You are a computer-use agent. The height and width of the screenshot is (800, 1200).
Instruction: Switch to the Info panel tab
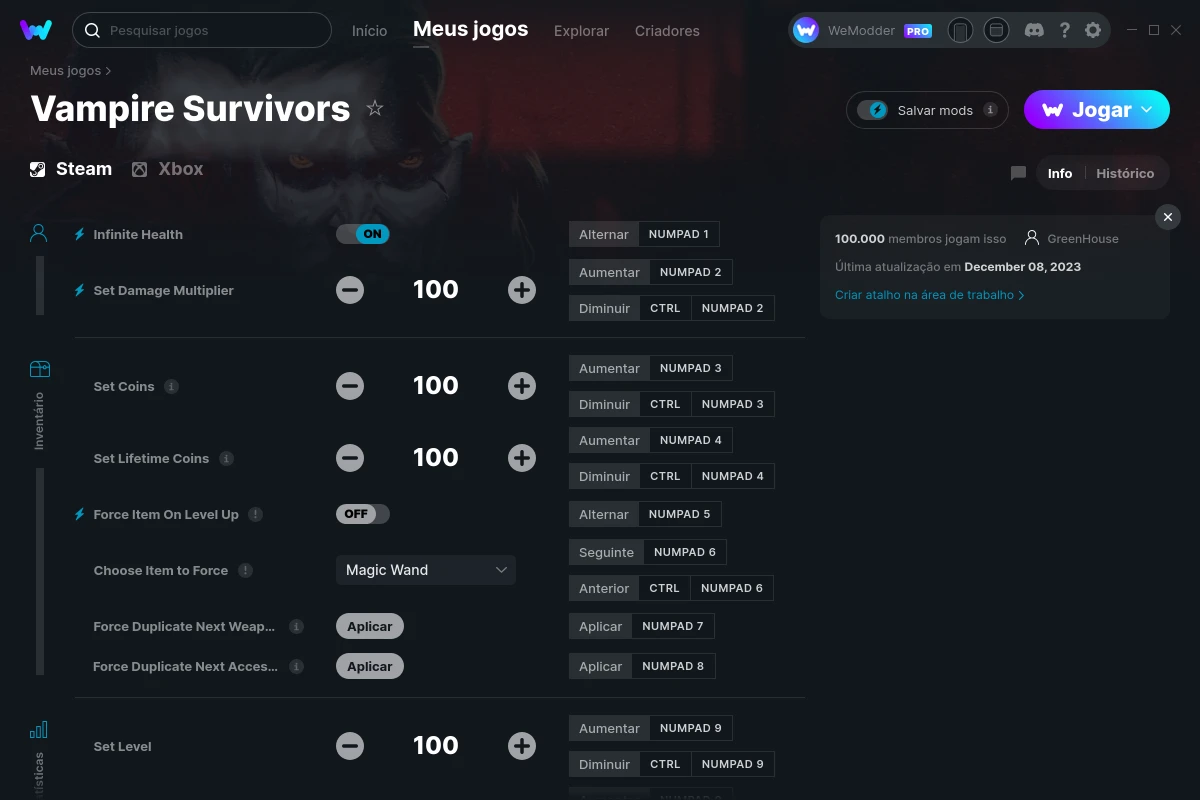pos(1060,173)
